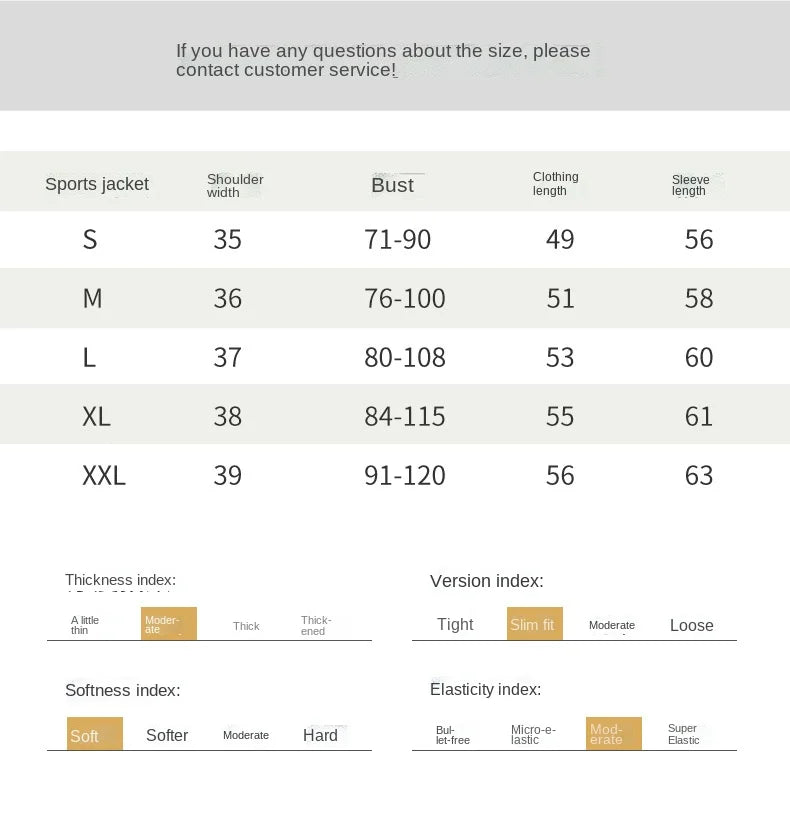Click the S size row label

click(x=90, y=240)
